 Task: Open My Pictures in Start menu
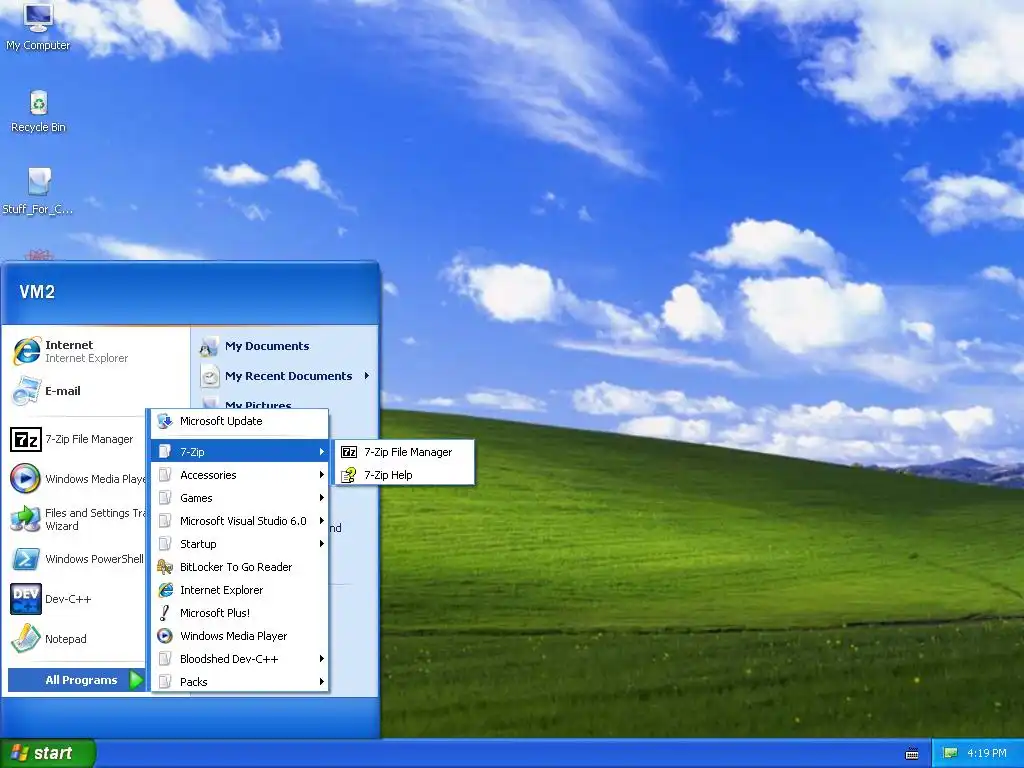pyautogui.click(x=258, y=404)
